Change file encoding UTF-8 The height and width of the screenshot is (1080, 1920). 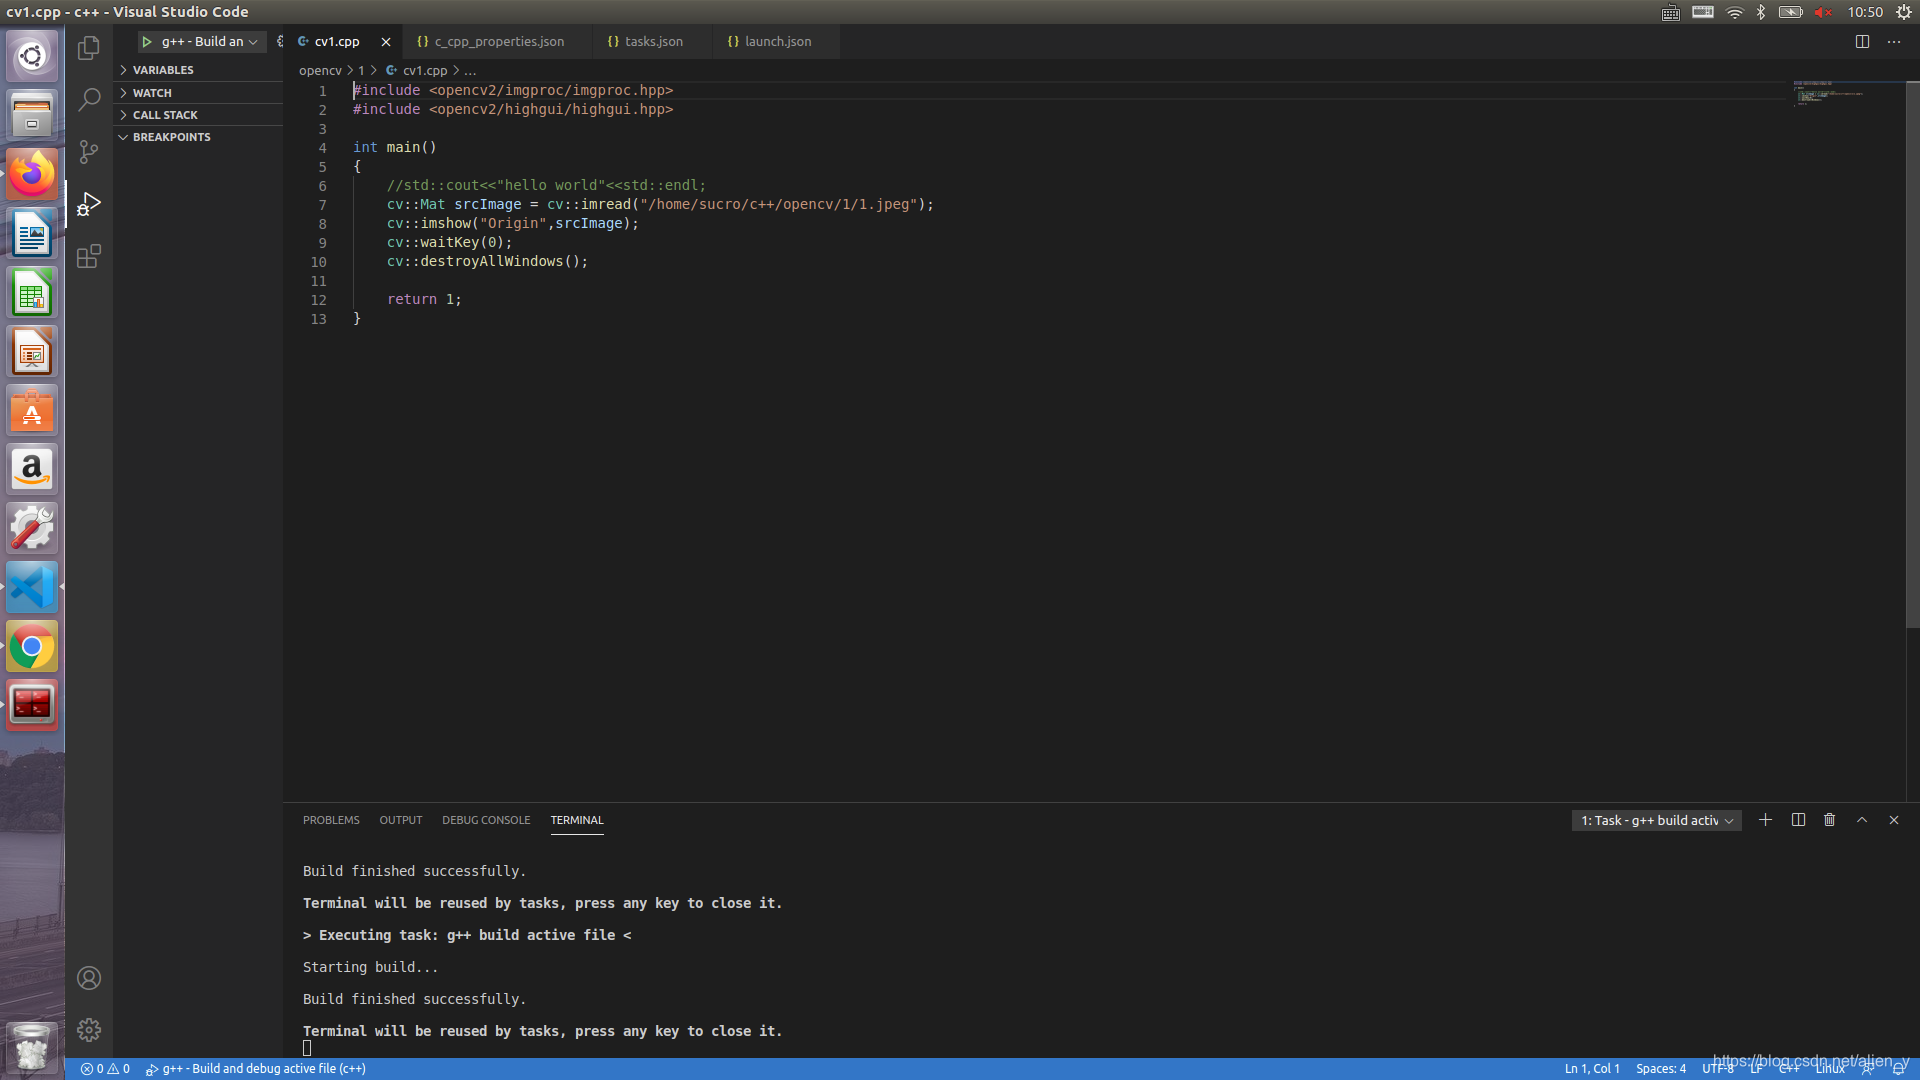[1718, 1069]
